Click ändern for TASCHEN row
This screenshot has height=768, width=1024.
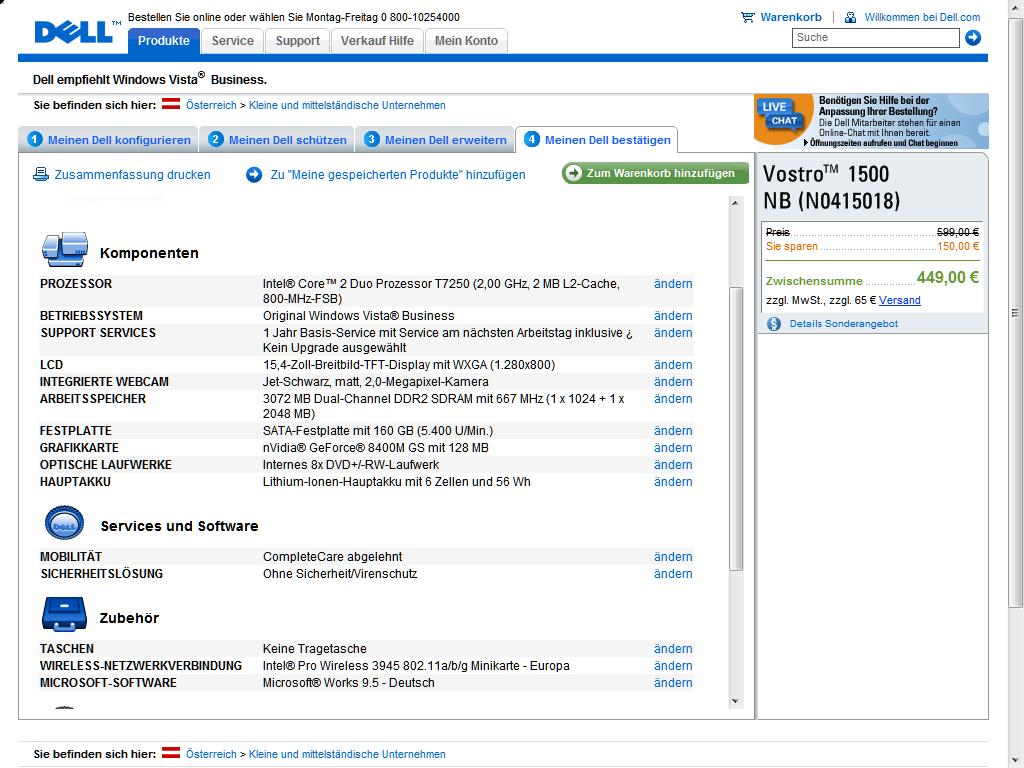tap(673, 648)
